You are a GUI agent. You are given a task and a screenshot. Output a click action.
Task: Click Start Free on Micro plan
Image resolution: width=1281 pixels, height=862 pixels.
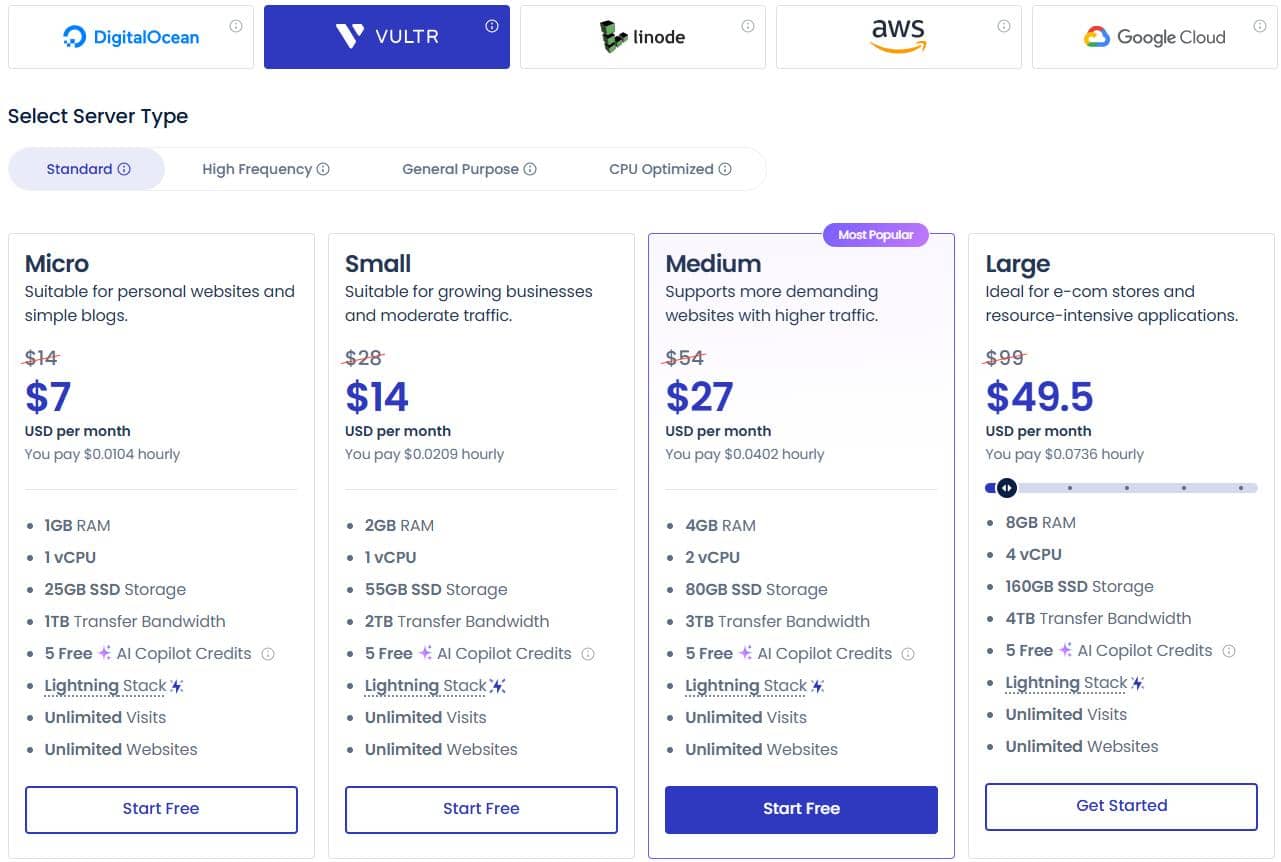(x=161, y=809)
